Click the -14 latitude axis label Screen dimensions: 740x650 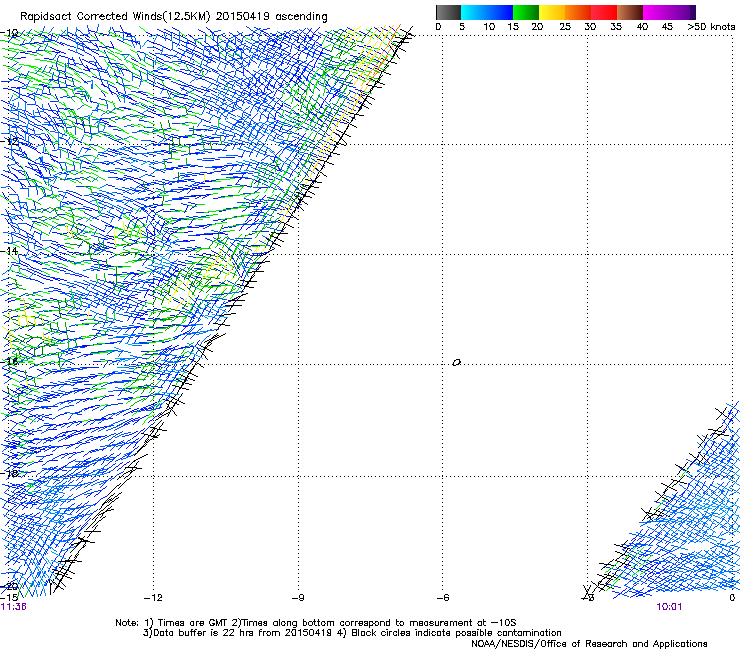pos(10,251)
